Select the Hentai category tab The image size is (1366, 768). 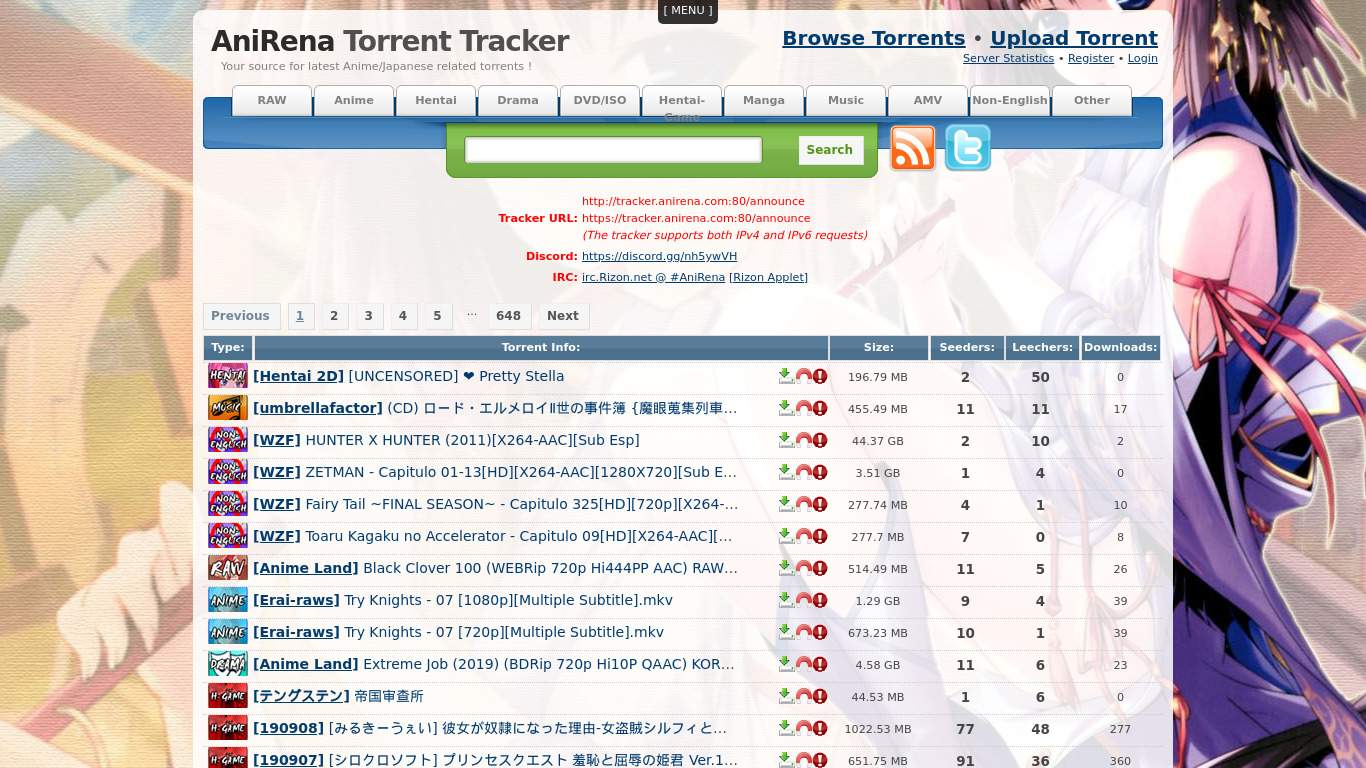[x=436, y=101]
